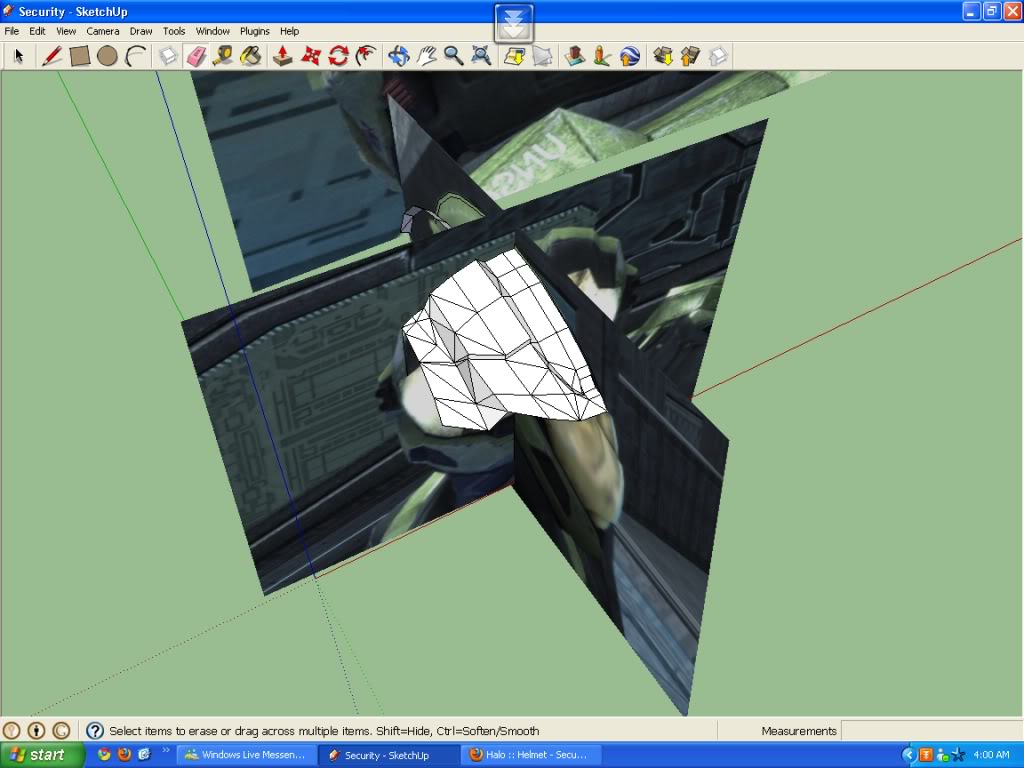Switch to Halo :: Helmet Firefox taskbar button
Image resolution: width=1024 pixels, height=768 pixels.
(530, 755)
